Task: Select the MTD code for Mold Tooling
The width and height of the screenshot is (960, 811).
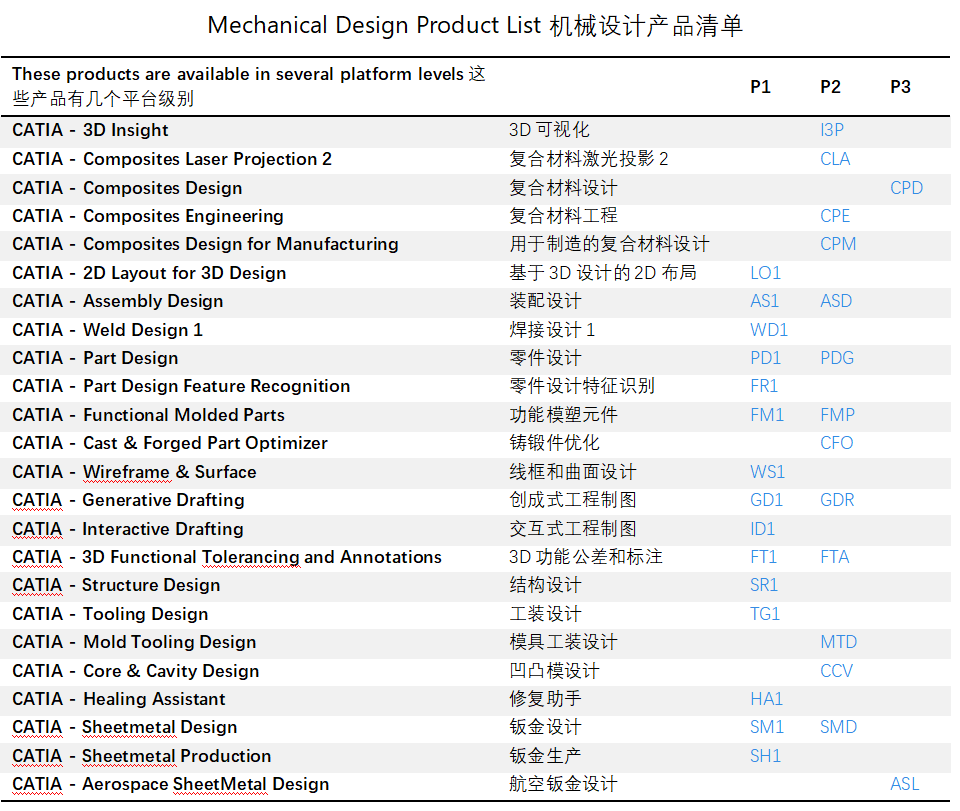Action: point(839,642)
